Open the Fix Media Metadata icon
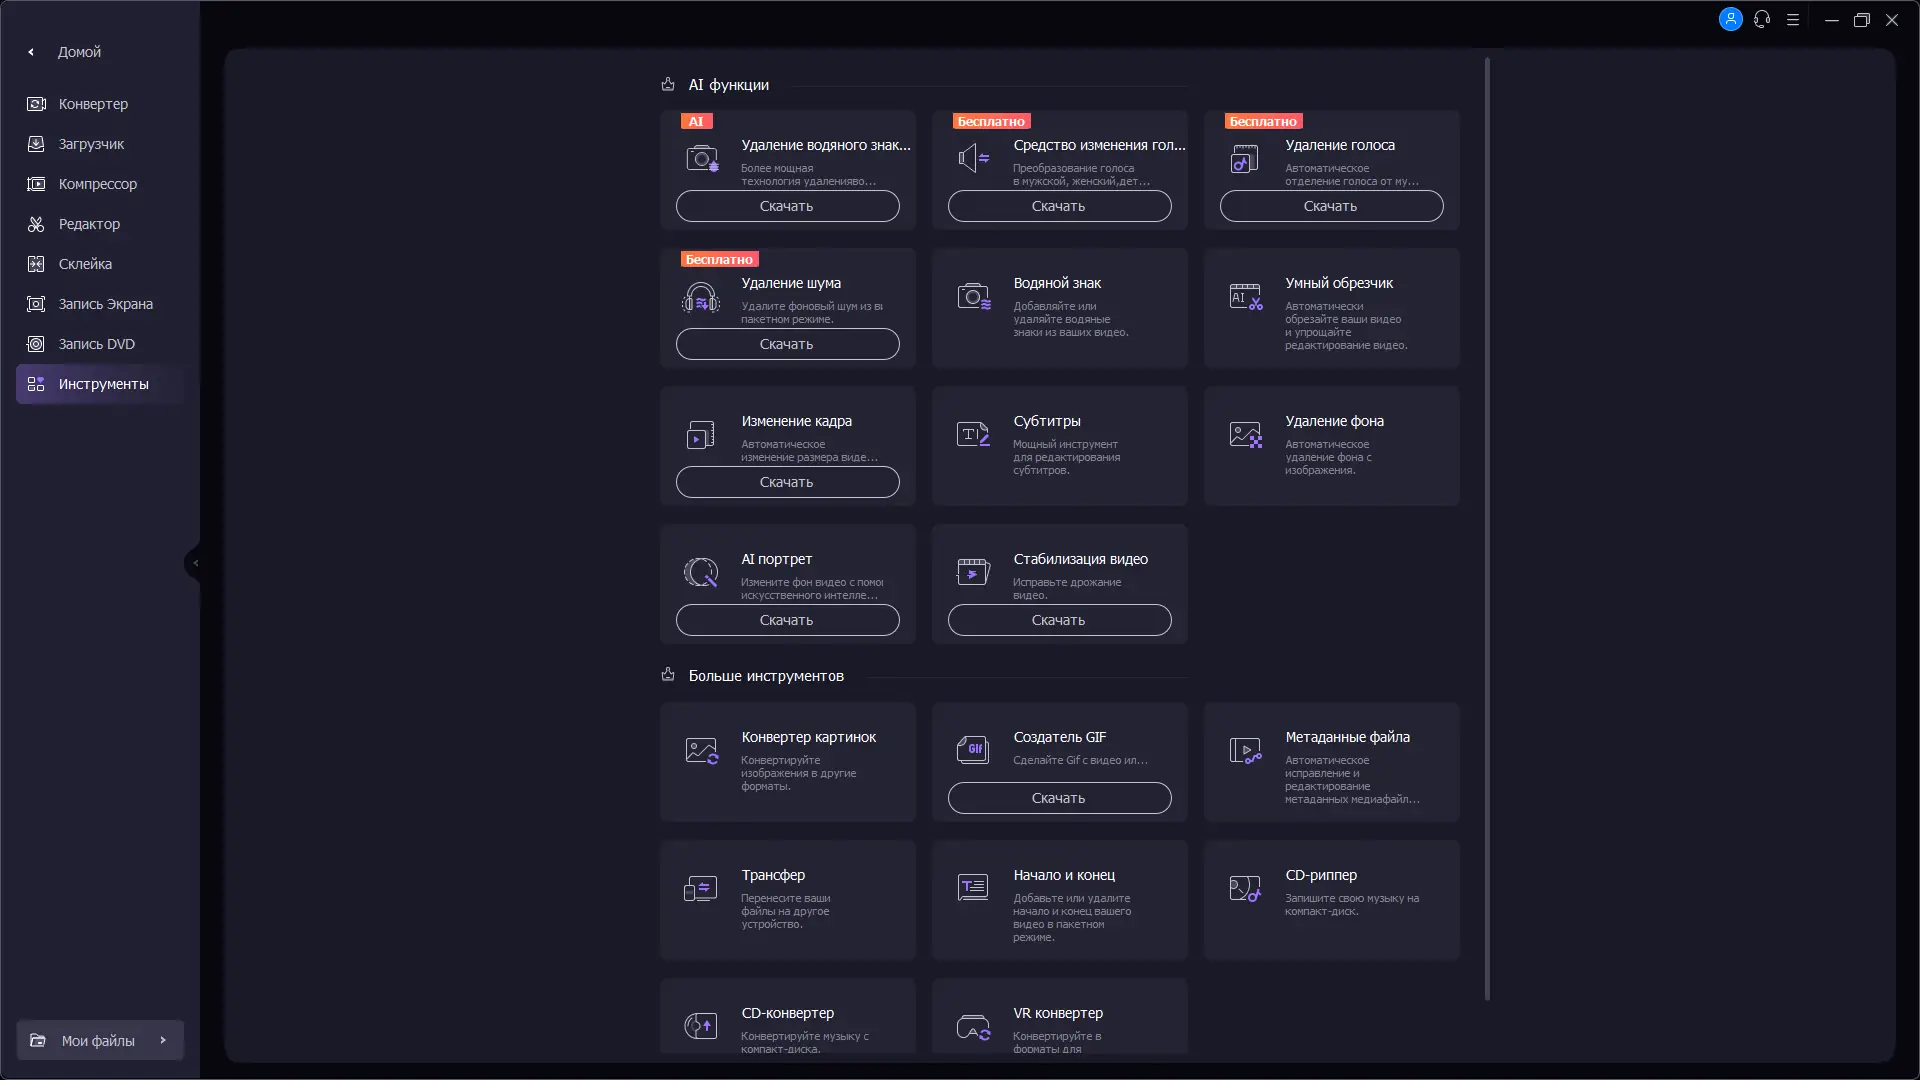Image resolution: width=1920 pixels, height=1080 pixels. [x=1245, y=751]
